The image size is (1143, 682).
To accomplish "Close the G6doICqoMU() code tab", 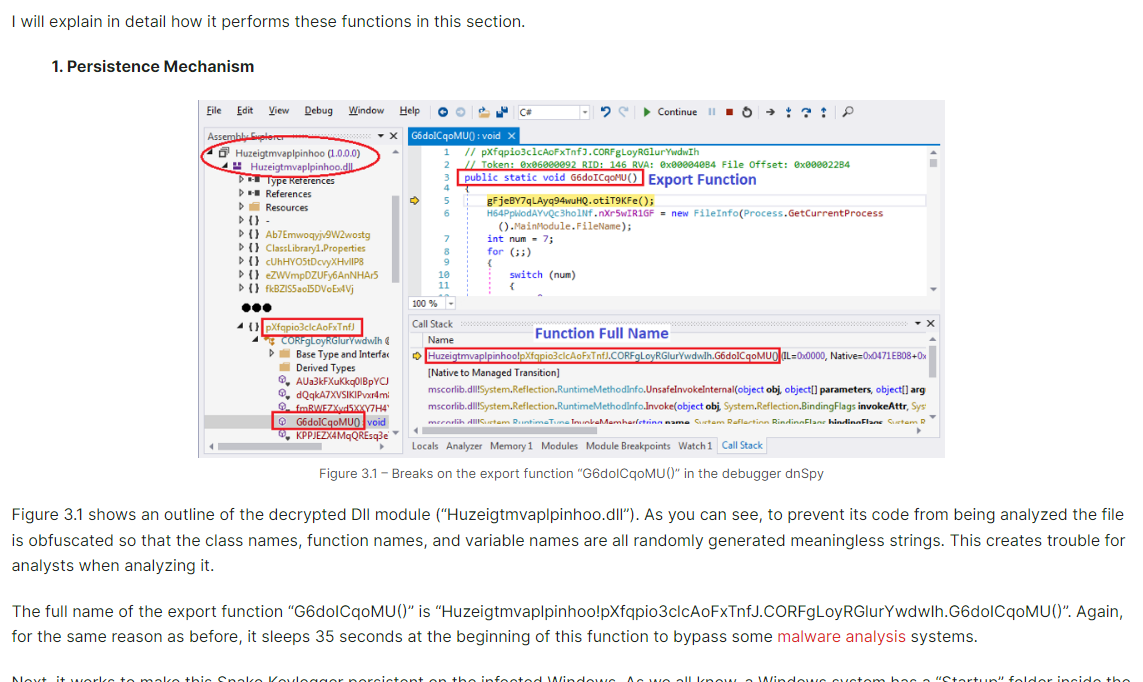I will point(512,136).
